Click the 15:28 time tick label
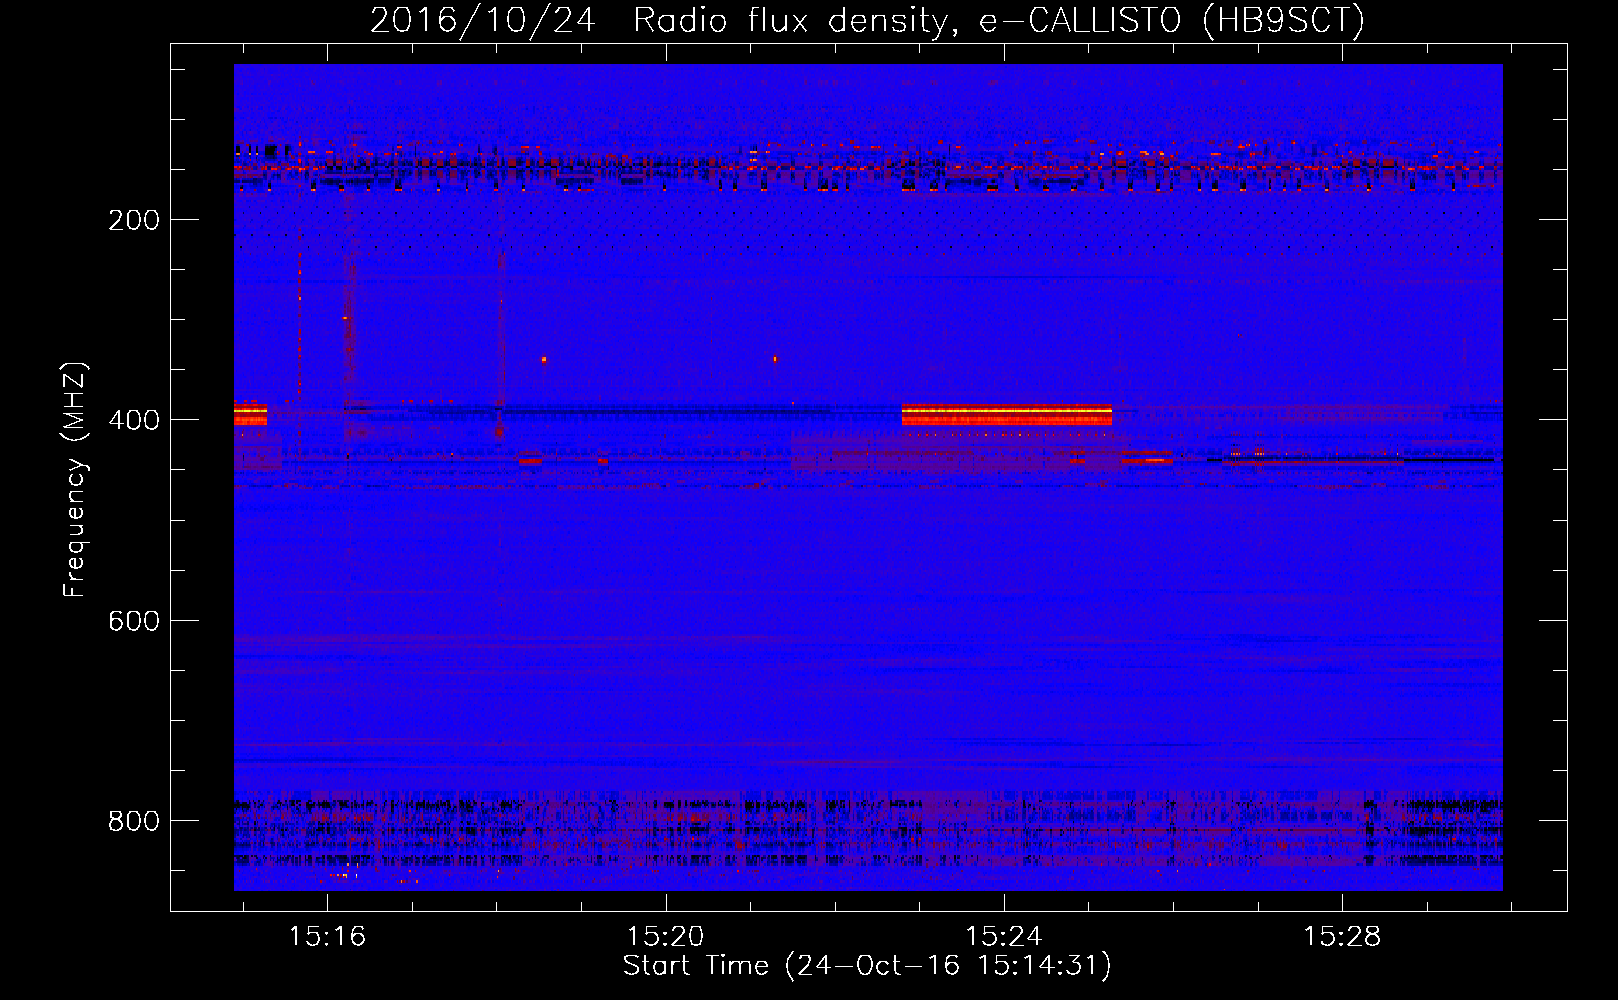Viewport: 1618px width, 1000px height. click(1341, 936)
